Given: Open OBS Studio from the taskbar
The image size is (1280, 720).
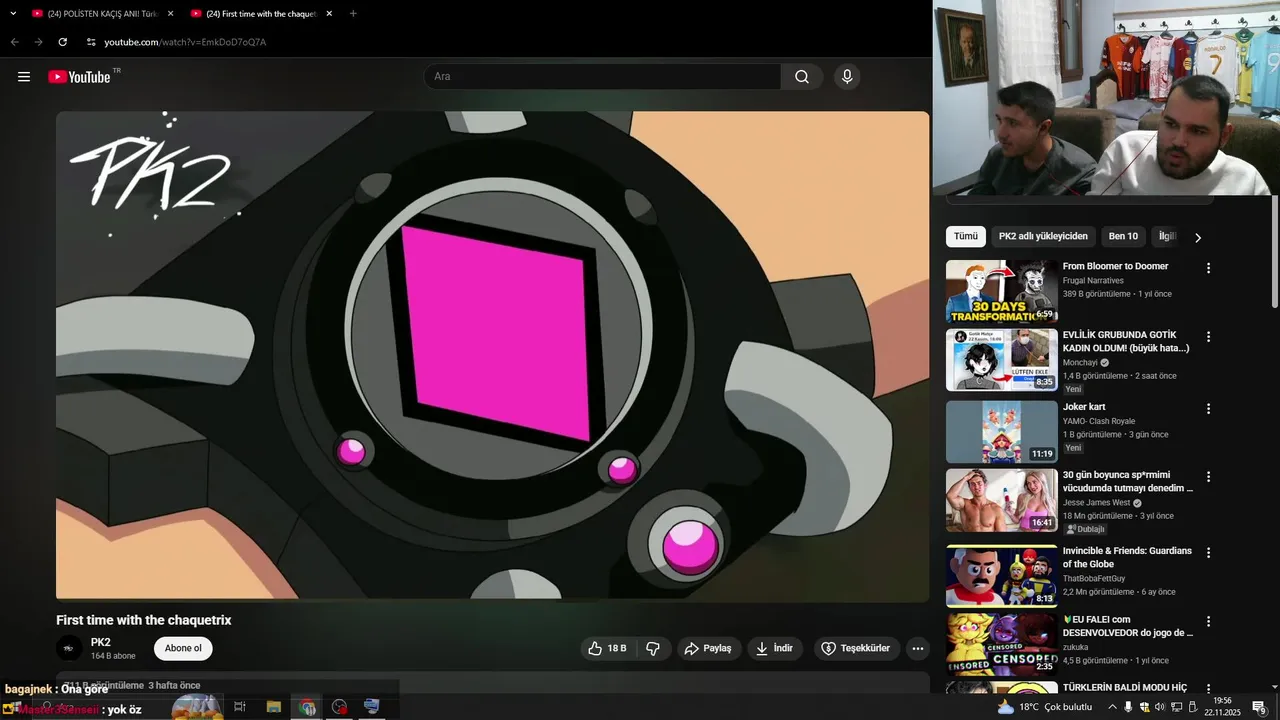Looking at the screenshot, I should [x=340, y=707].
